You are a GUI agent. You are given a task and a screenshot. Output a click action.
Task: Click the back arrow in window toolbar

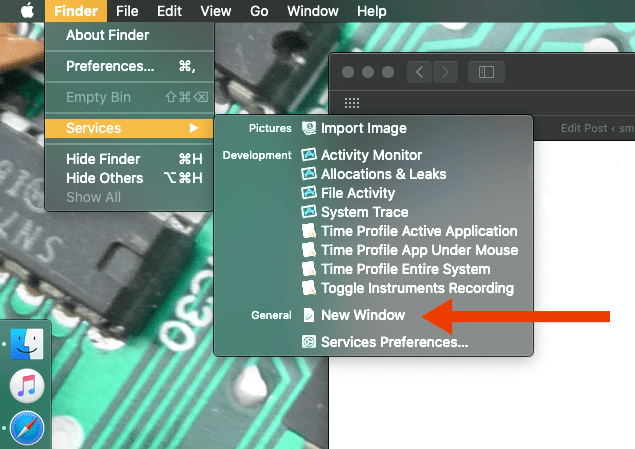point(420,72)
